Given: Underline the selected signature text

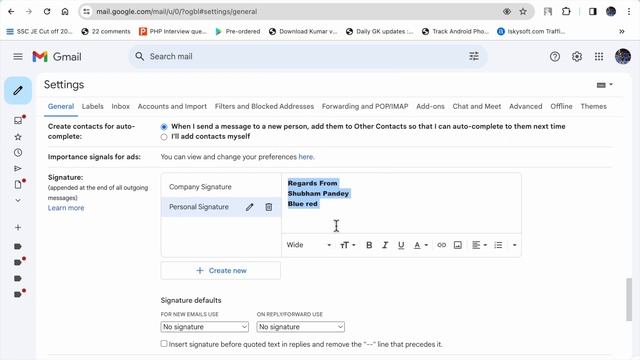Looking at the screenshot, I should tap(401, 245).
